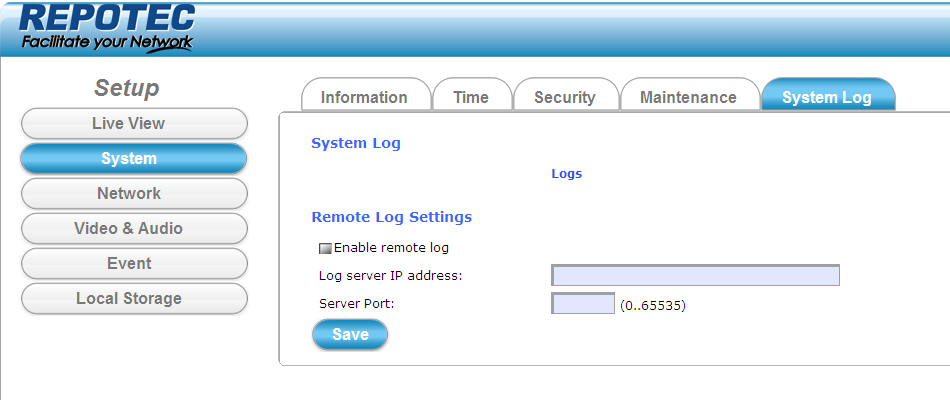This screenshot has height=400, width=950.
Task: Open the Security tab
Action: pyautogui.click(x=564, y=97)
